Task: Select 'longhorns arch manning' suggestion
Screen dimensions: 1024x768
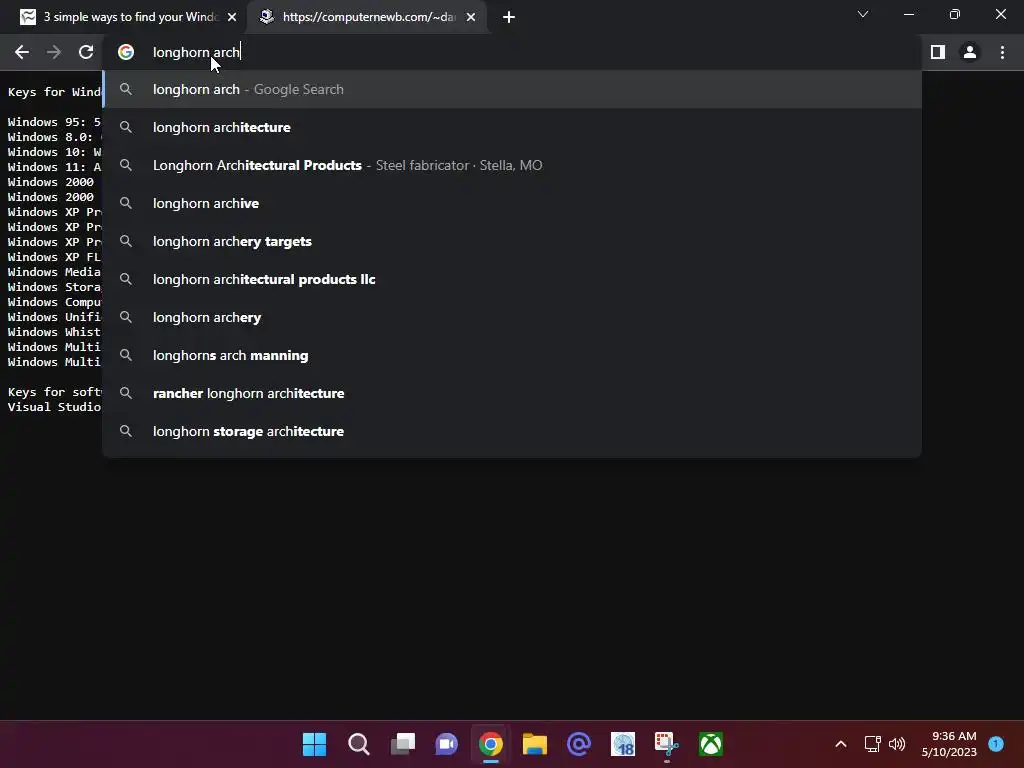Action: click(x=512, y=355)
